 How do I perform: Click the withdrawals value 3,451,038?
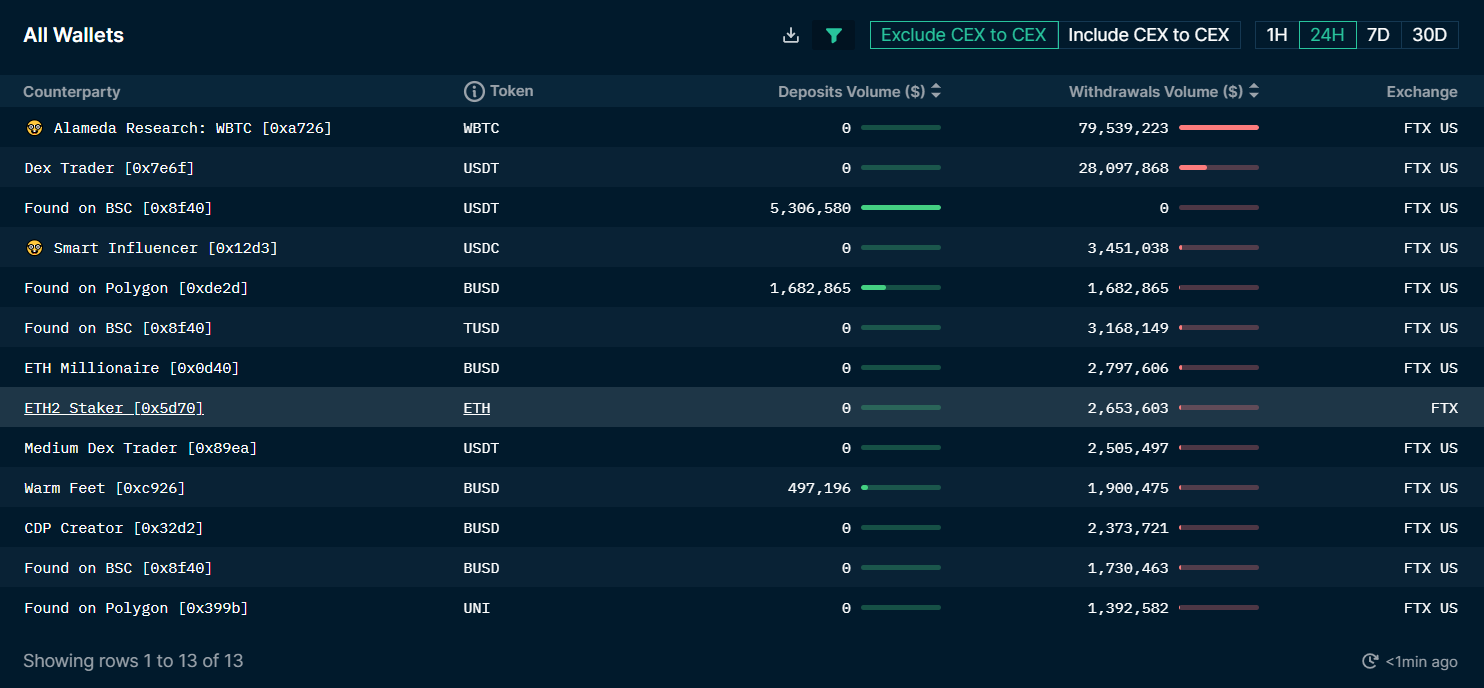point(1128,248)
